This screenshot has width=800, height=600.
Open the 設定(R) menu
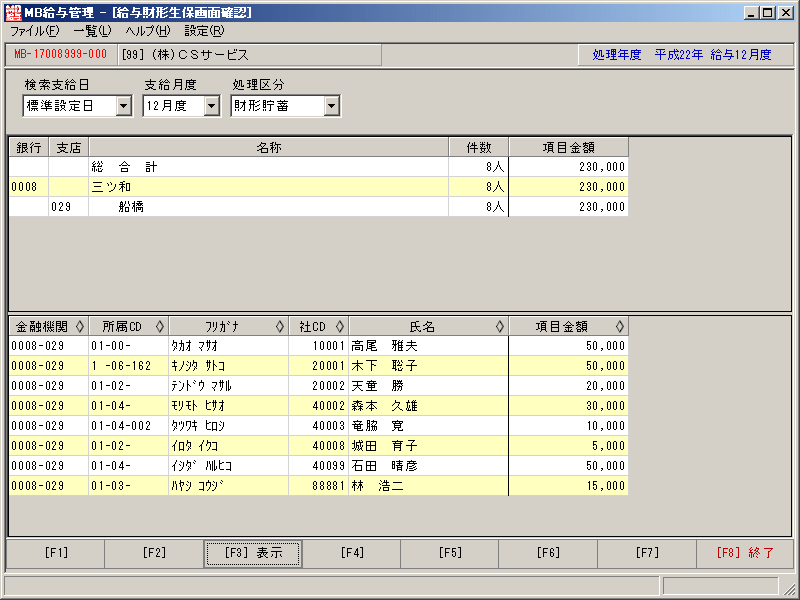point(204,31)
